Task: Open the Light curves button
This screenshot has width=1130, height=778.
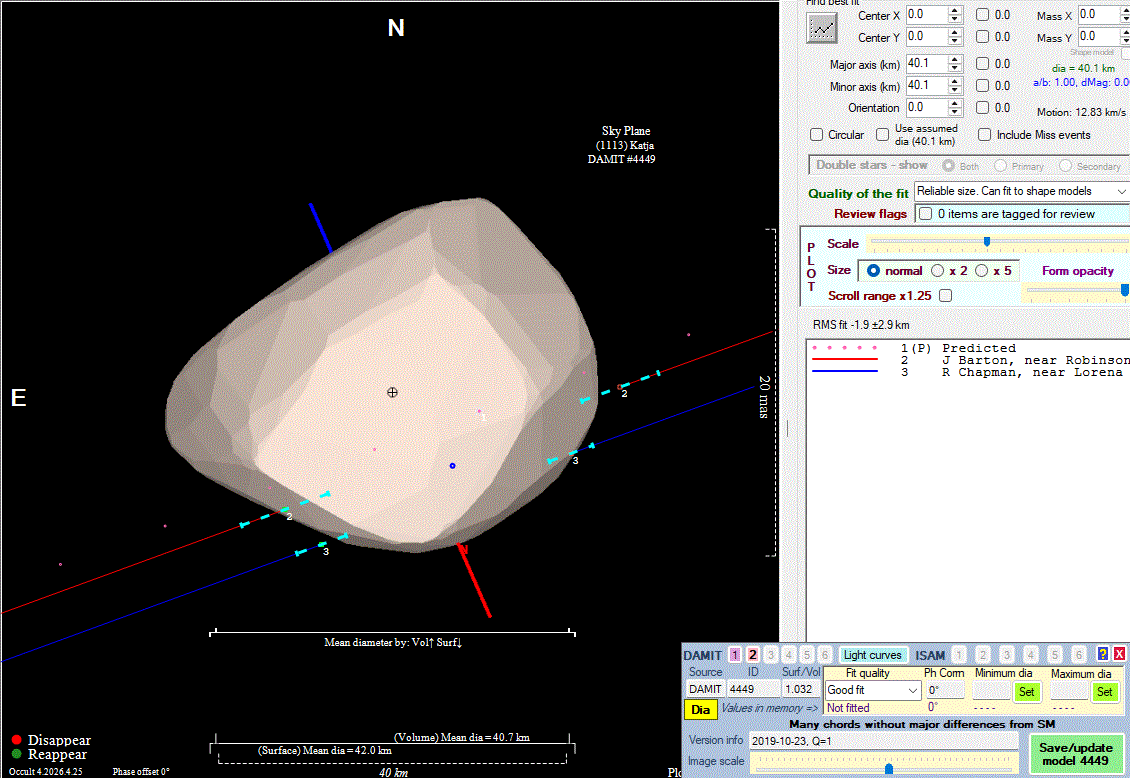Action: pos(872,655)
